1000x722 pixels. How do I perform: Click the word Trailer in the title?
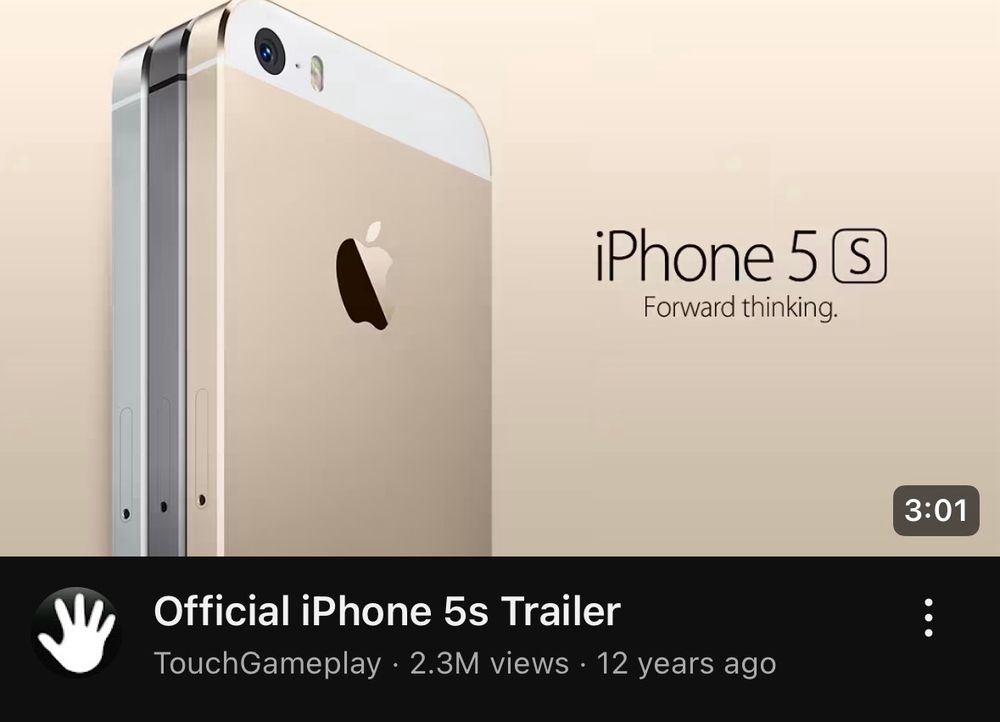561,611
